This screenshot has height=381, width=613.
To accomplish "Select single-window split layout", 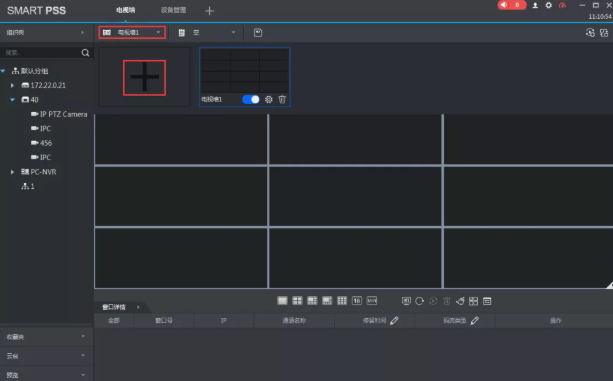I will (282, 301).
